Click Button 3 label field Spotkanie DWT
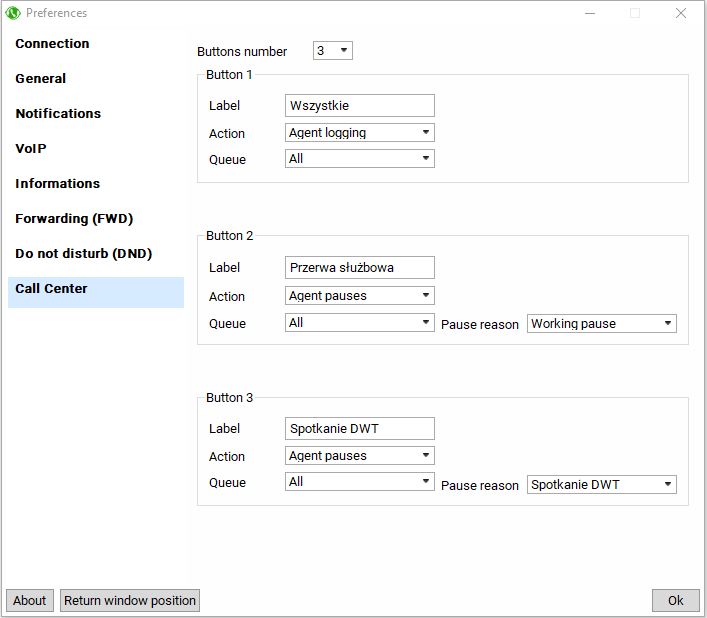The height and width of the screenshot is (618, 707). (359, 429)
